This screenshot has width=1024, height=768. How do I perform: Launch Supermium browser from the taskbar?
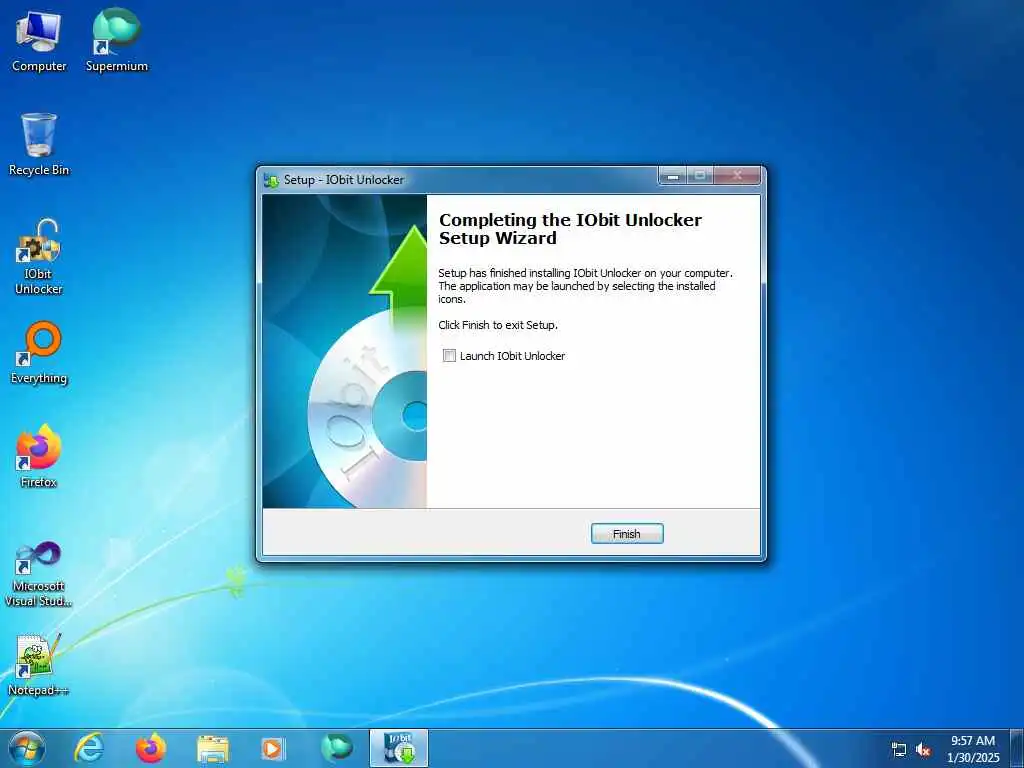pyautogui.click(x=336, y=748)
